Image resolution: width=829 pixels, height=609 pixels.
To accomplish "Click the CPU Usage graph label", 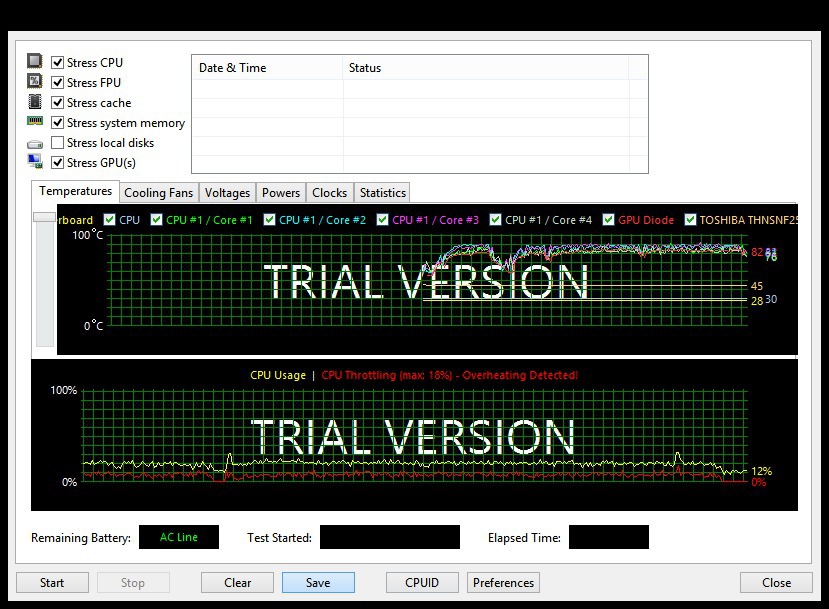I will (x=278, y=375).
